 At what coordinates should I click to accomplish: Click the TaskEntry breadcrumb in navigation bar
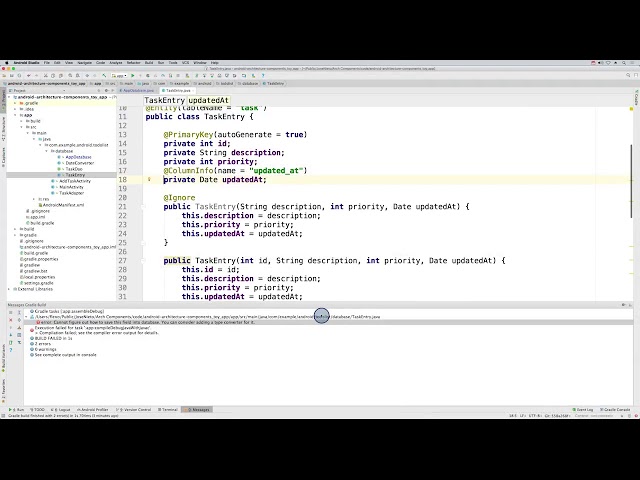point(276,84)
